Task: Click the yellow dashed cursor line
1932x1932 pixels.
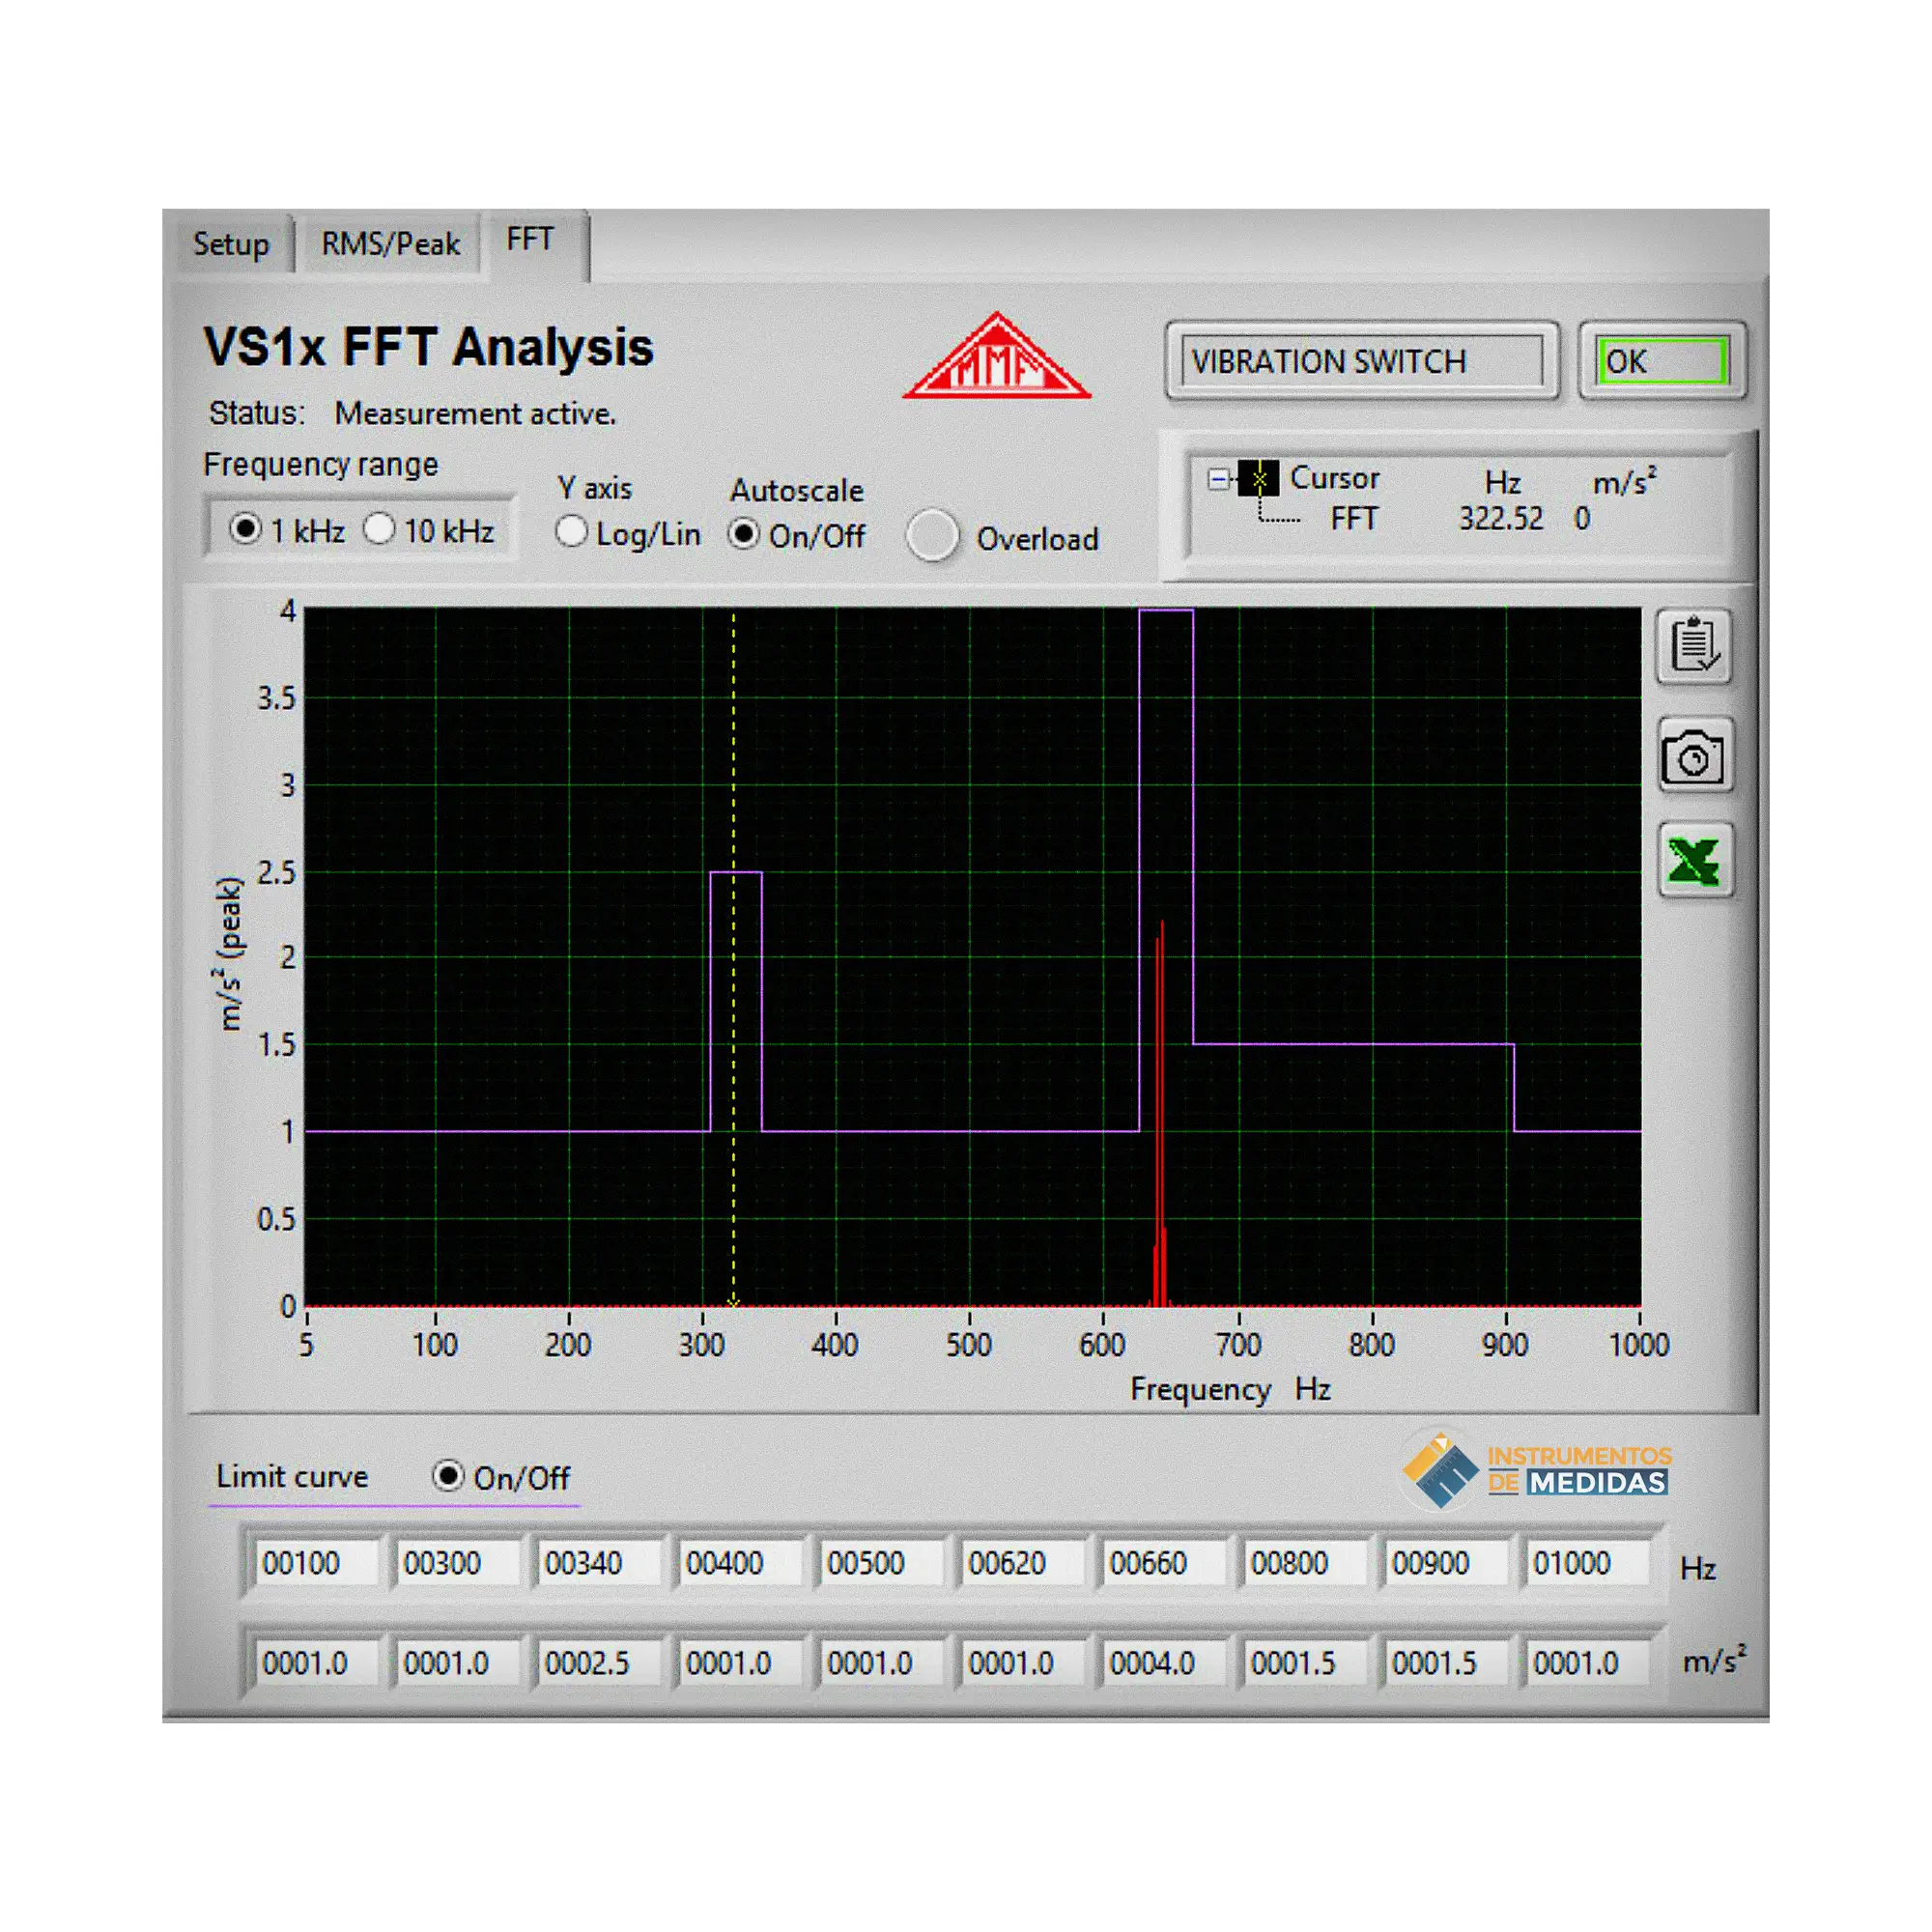Action: 733,958
